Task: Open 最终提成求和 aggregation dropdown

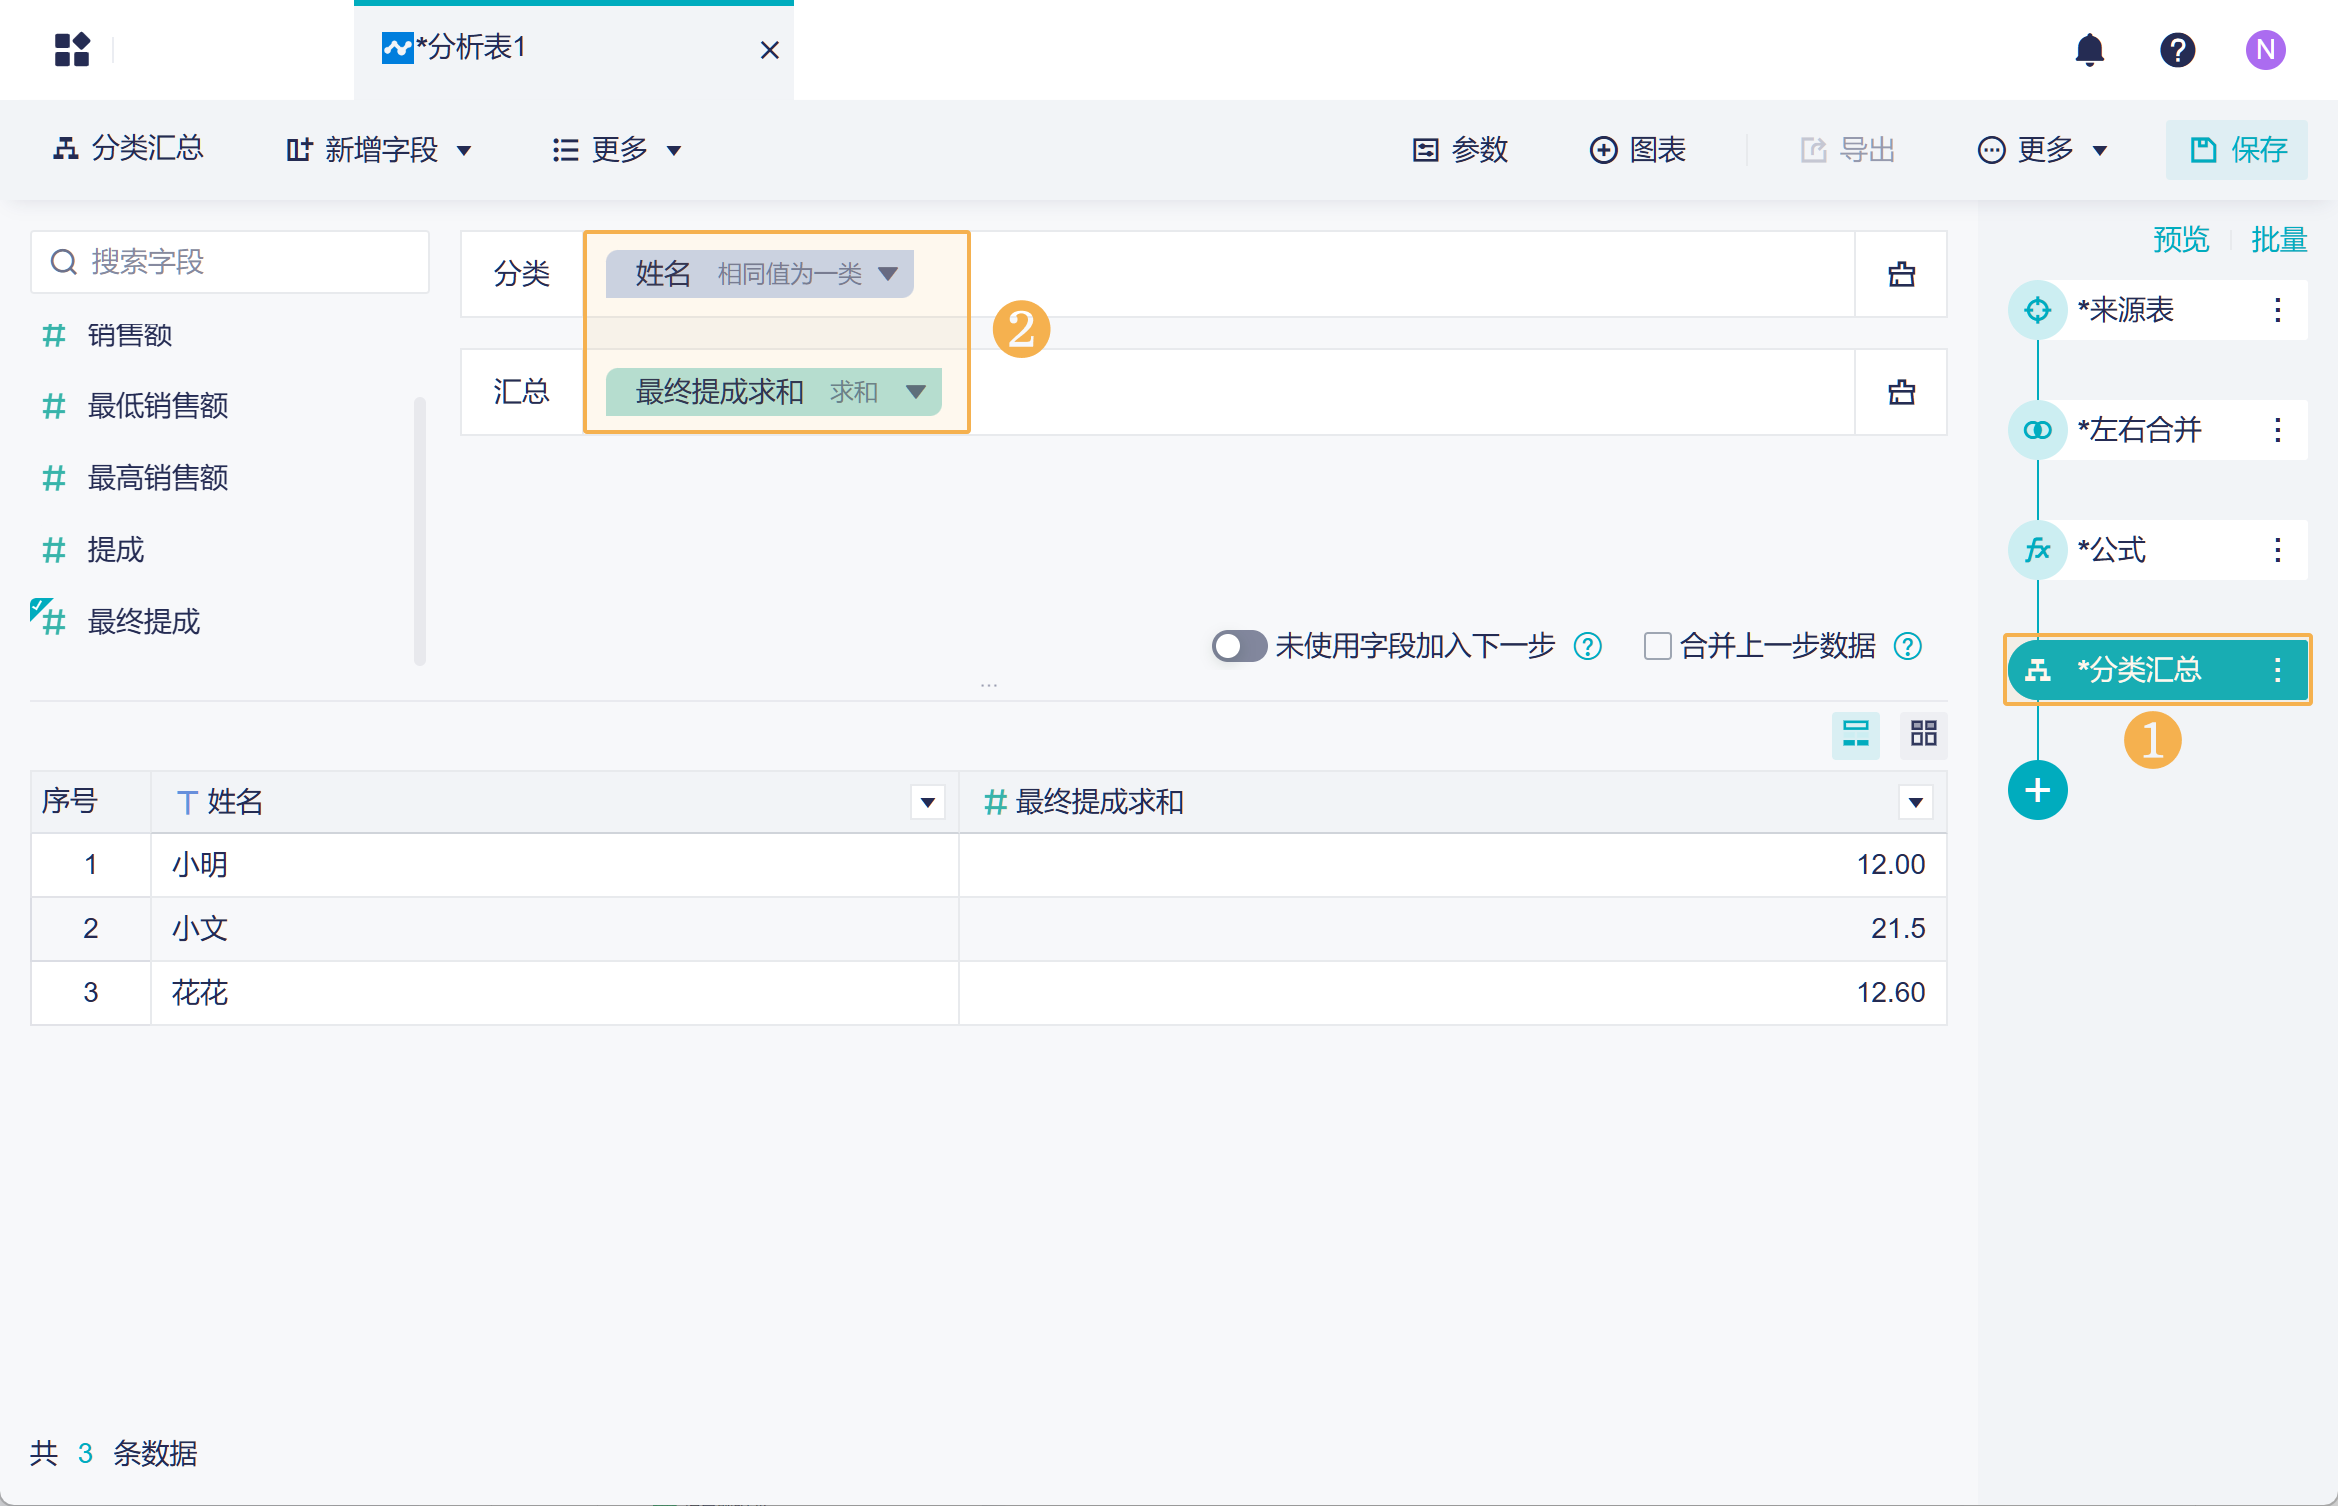Action: click(x=915, y=392)
